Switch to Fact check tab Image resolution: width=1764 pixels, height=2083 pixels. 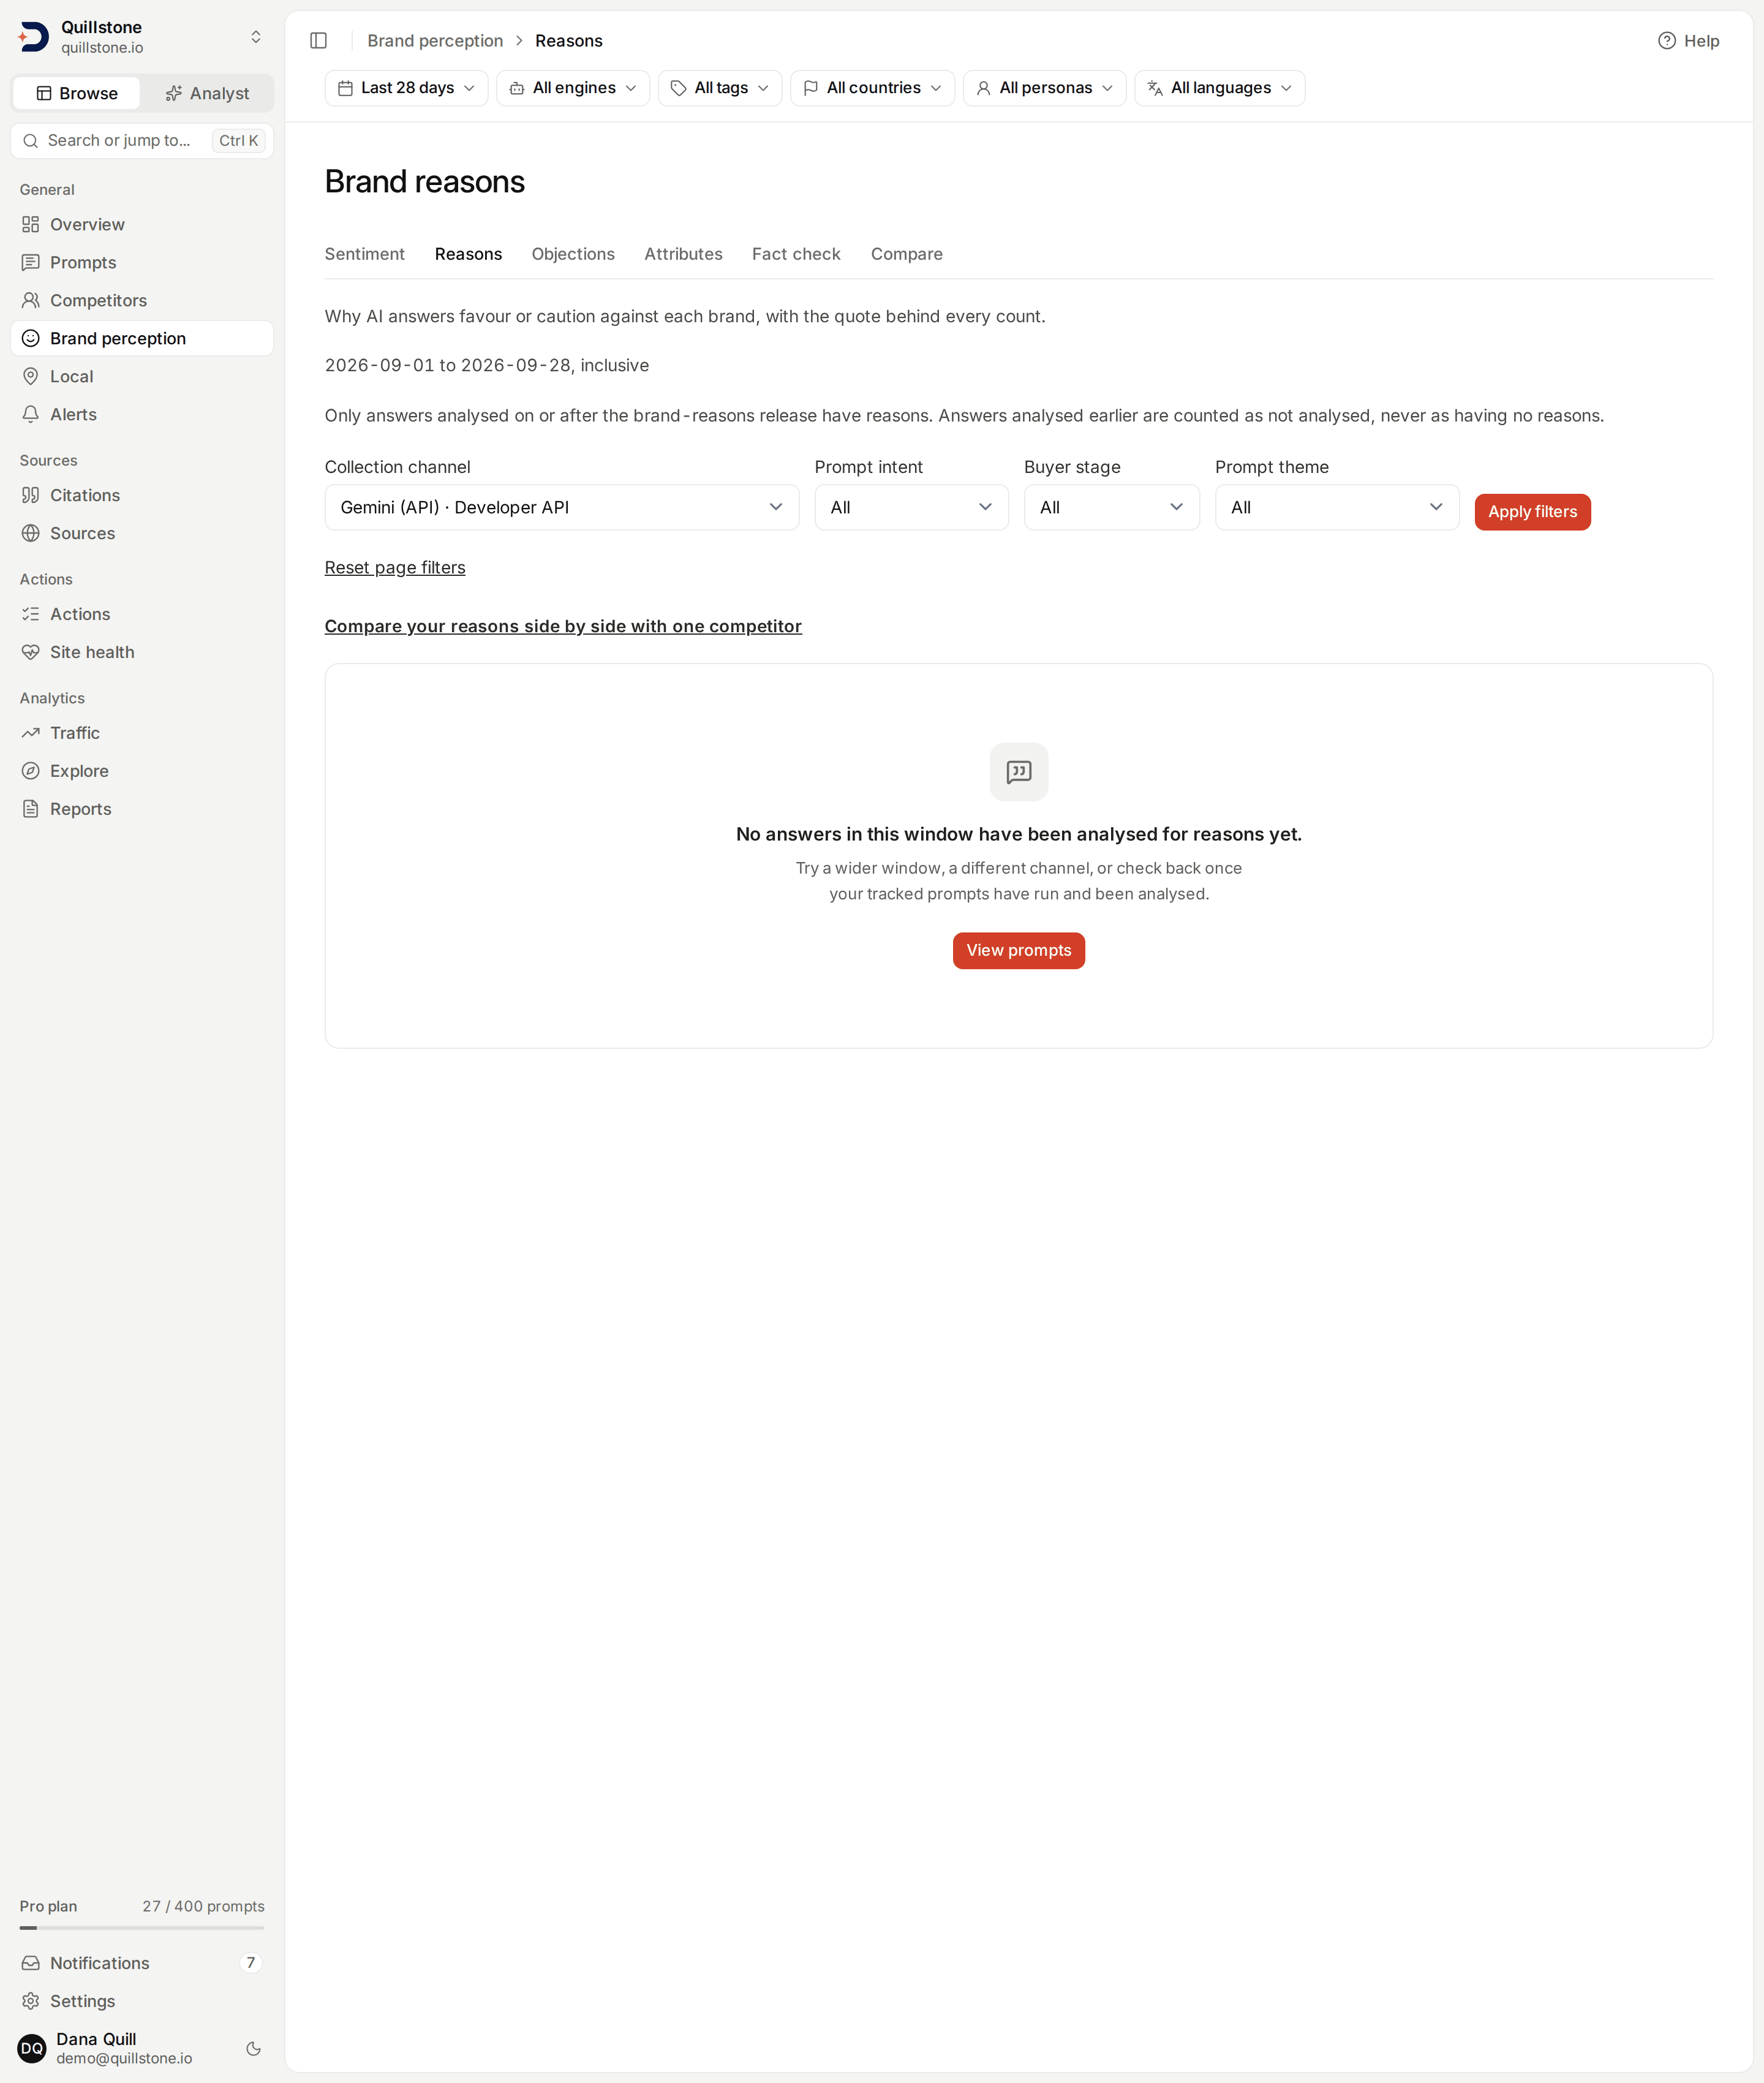point(796,254)
